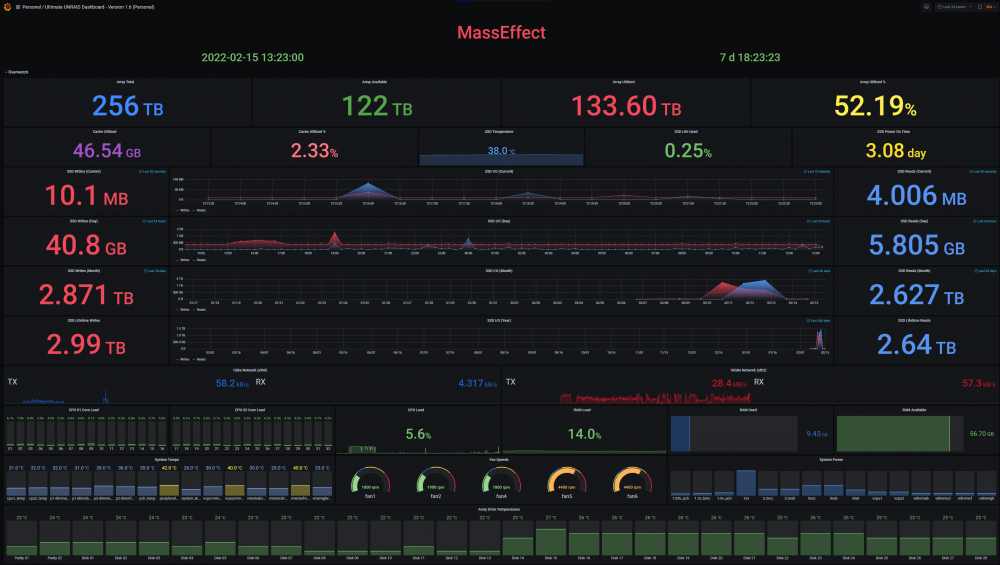This screenshot has height=565, width=1000.
Task: Toggle Writes series in SSD I/O (Month) legend
Action: tap(182, 310)
